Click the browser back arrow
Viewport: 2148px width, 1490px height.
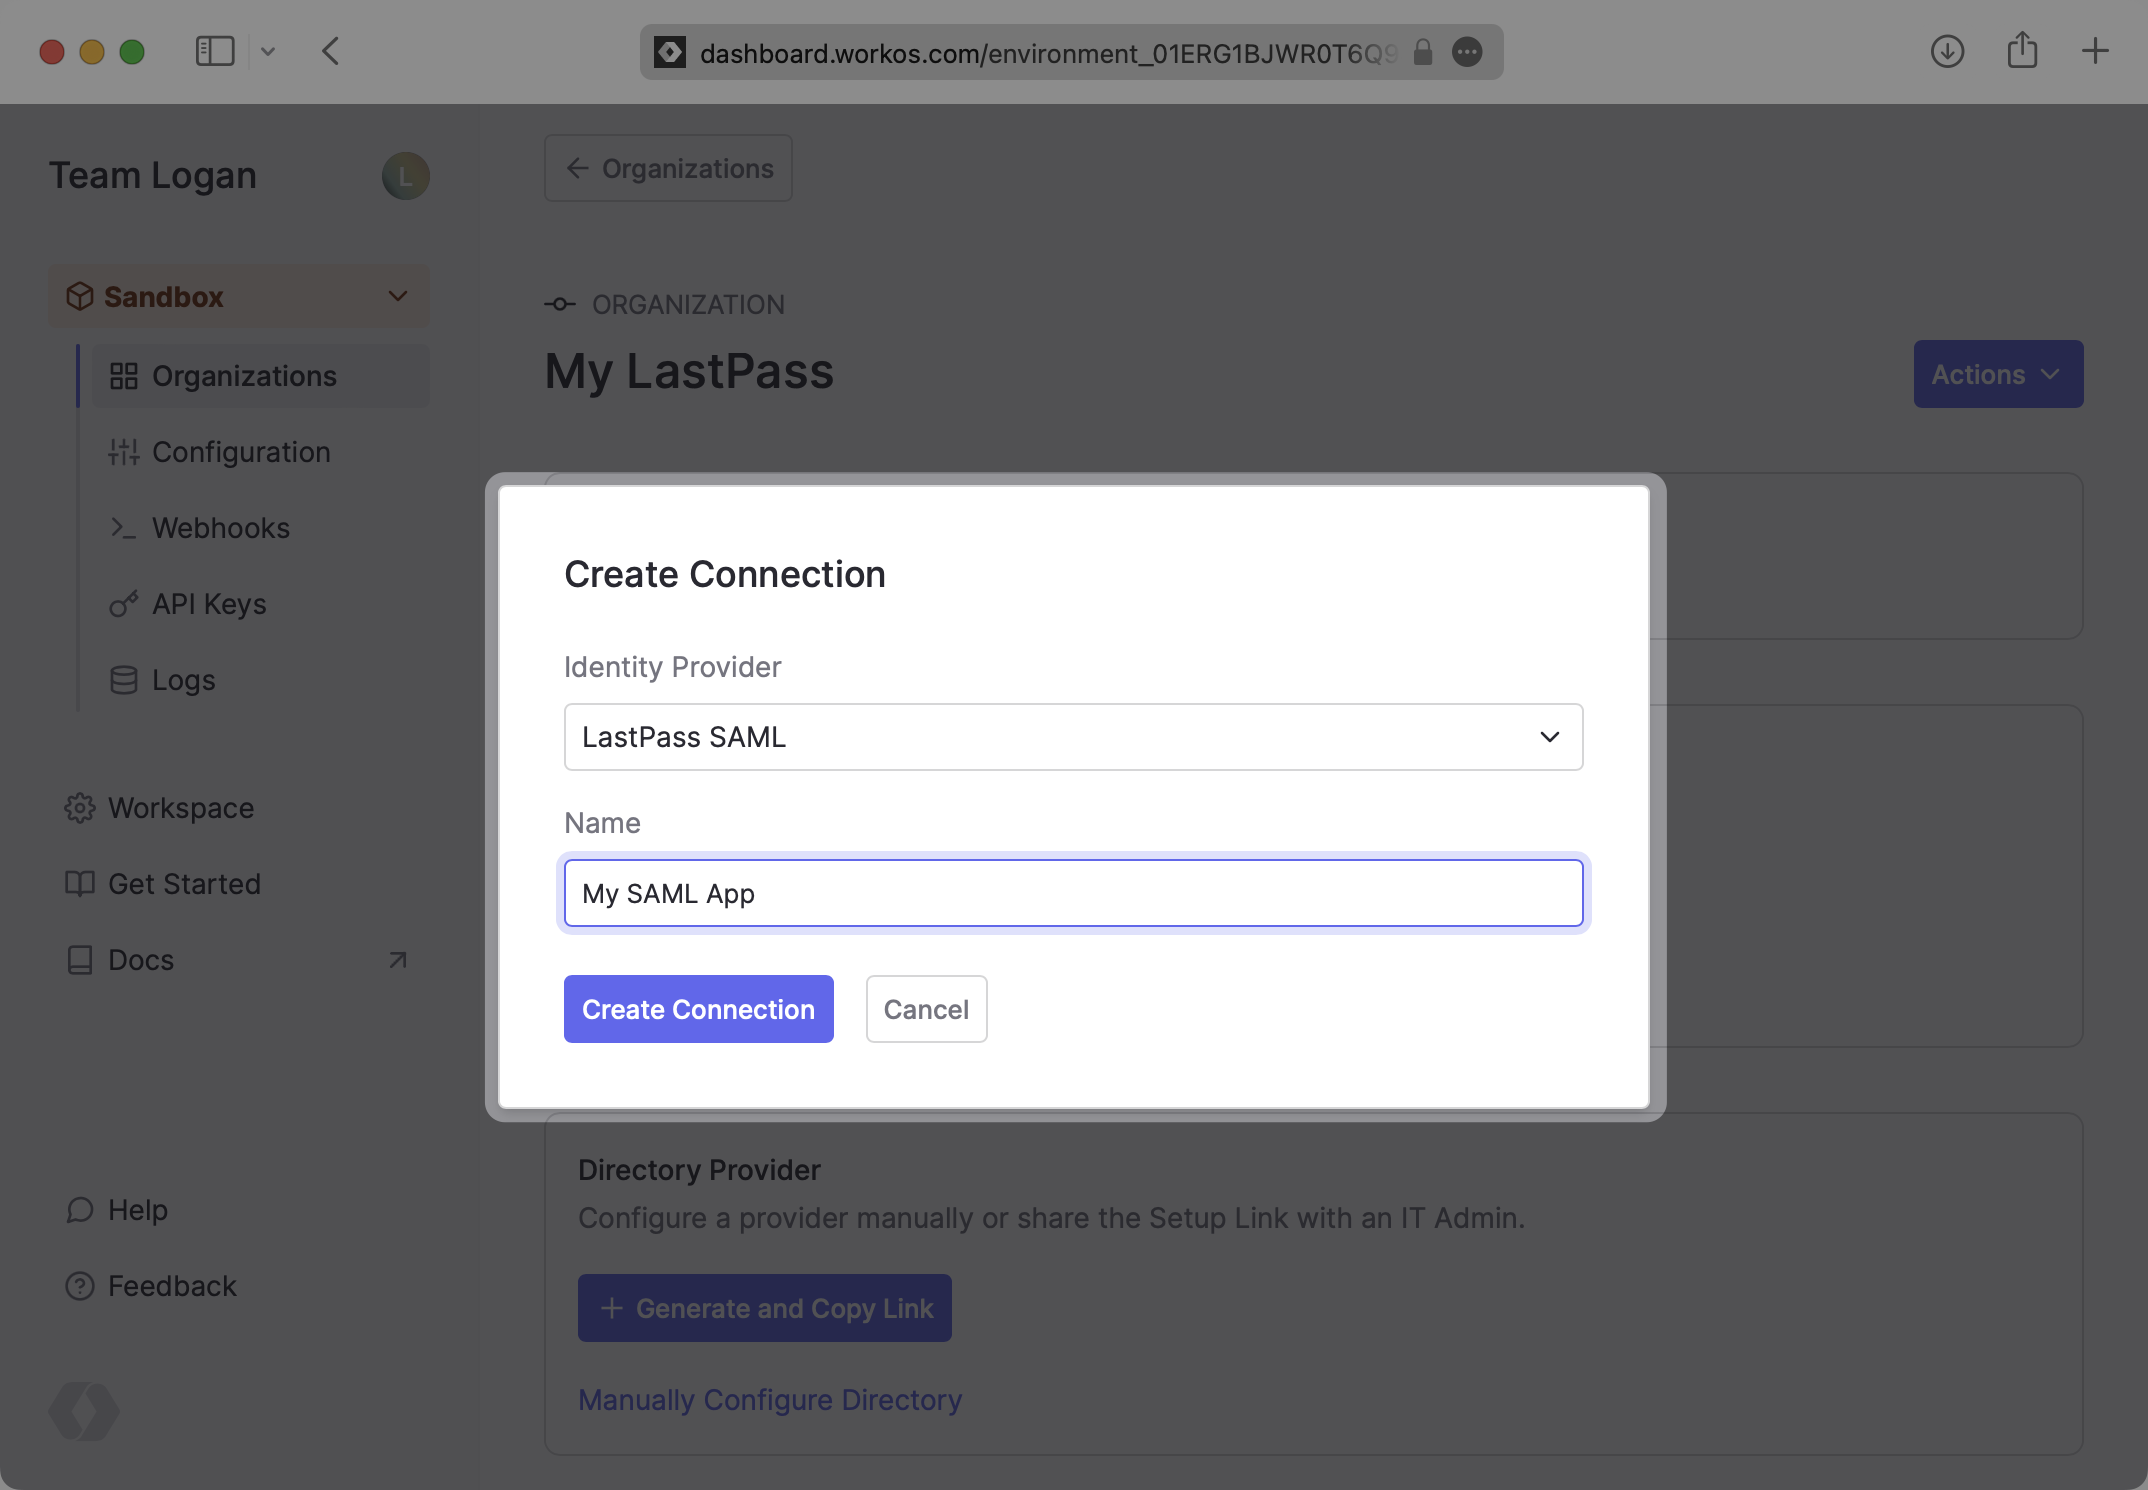[331, 51]
